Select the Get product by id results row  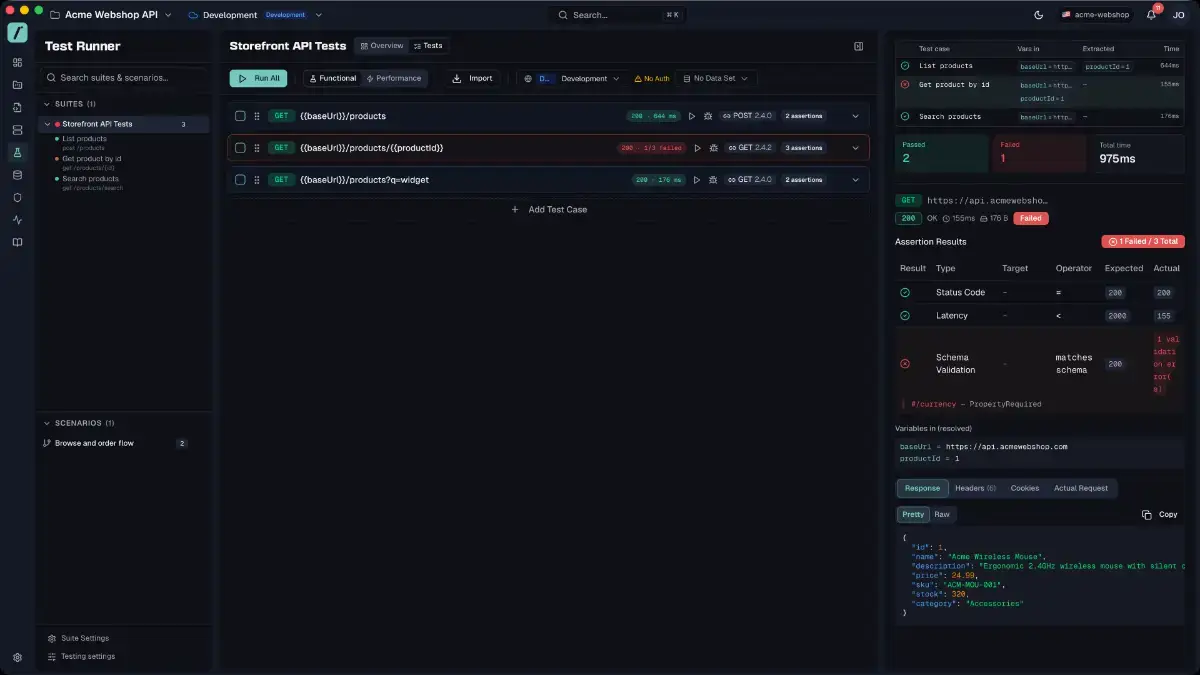(1038, 92)
